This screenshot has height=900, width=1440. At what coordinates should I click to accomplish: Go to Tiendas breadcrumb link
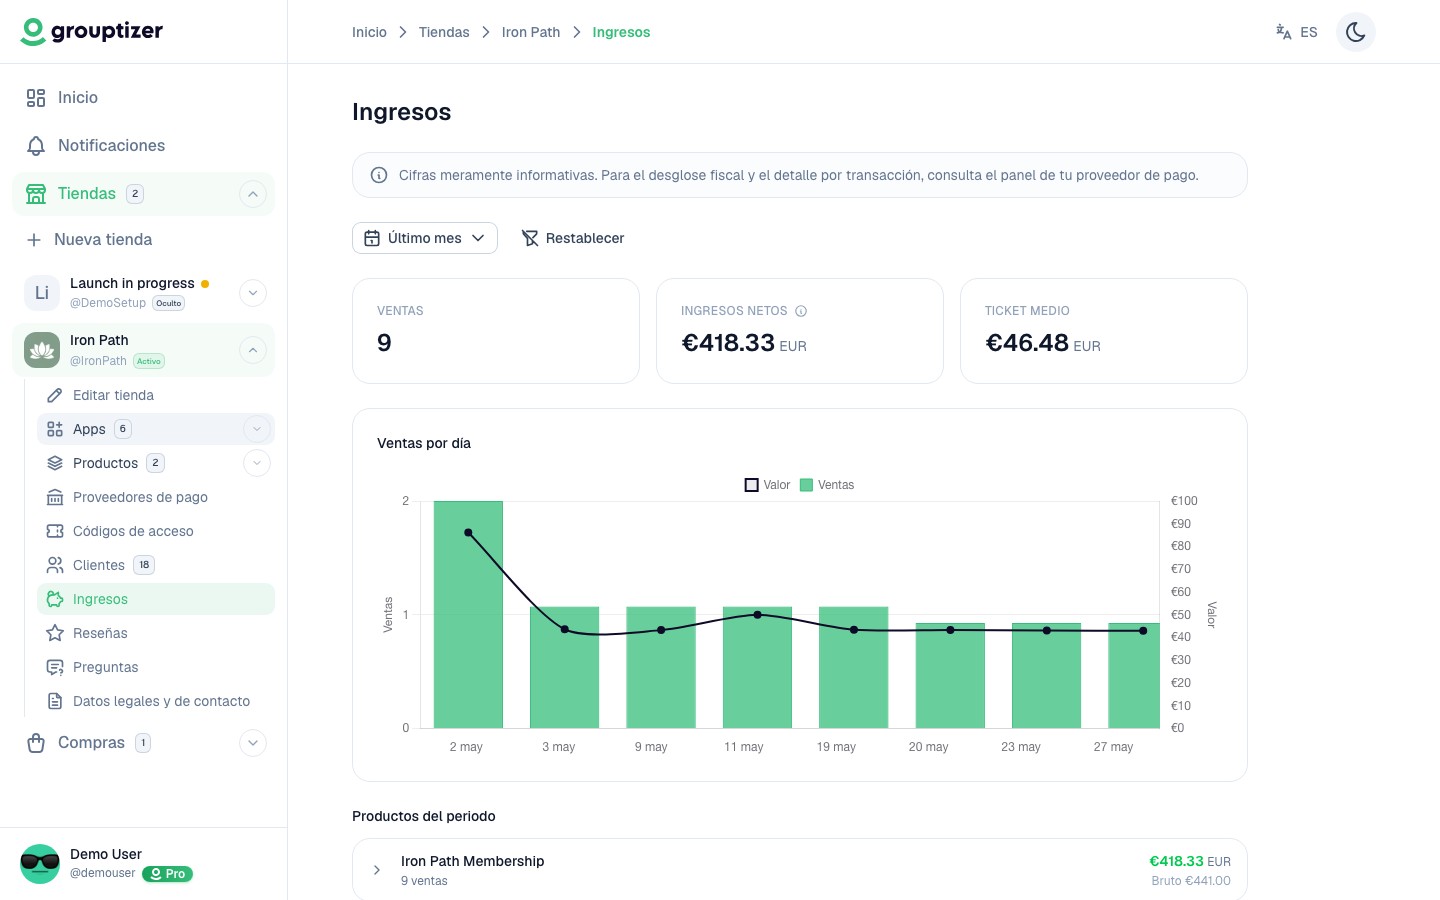[x=444, y=32]
